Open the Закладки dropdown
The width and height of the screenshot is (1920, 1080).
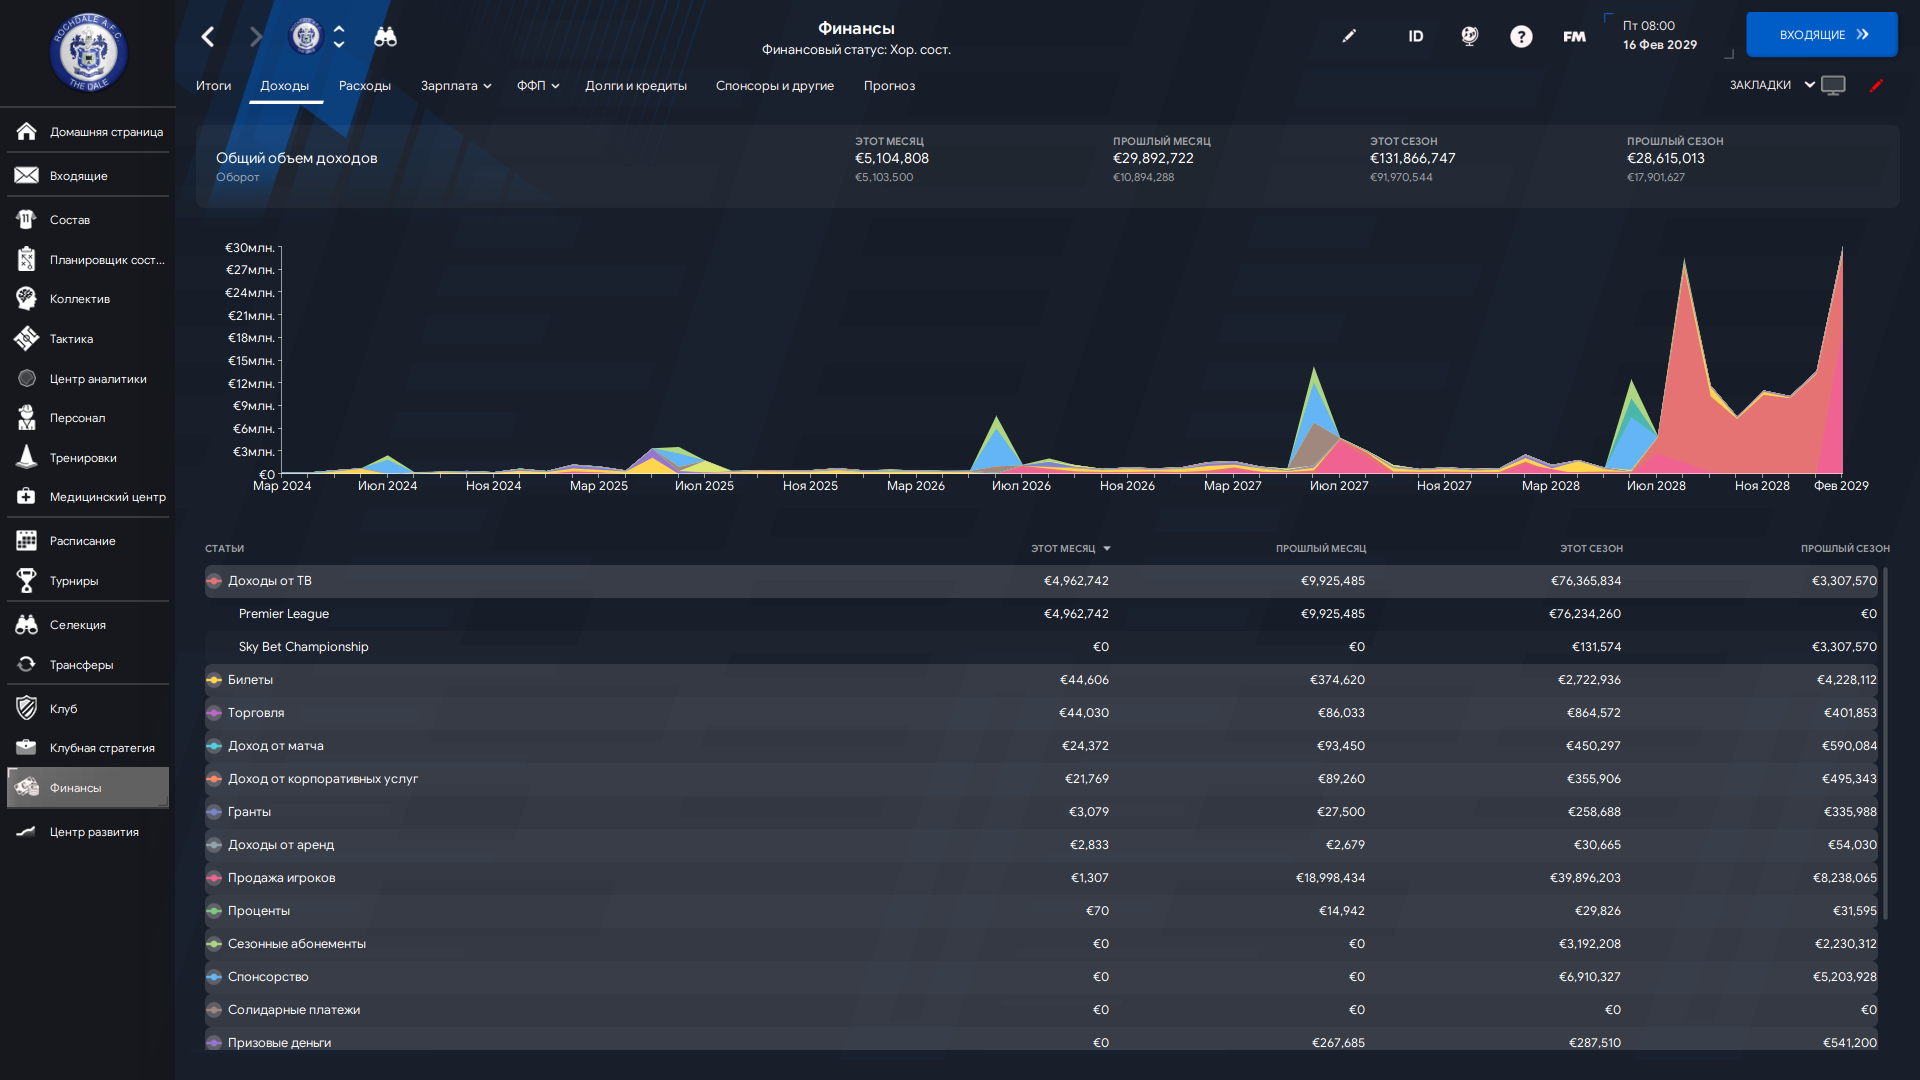pyautogui.click(x=1771, y=85)
